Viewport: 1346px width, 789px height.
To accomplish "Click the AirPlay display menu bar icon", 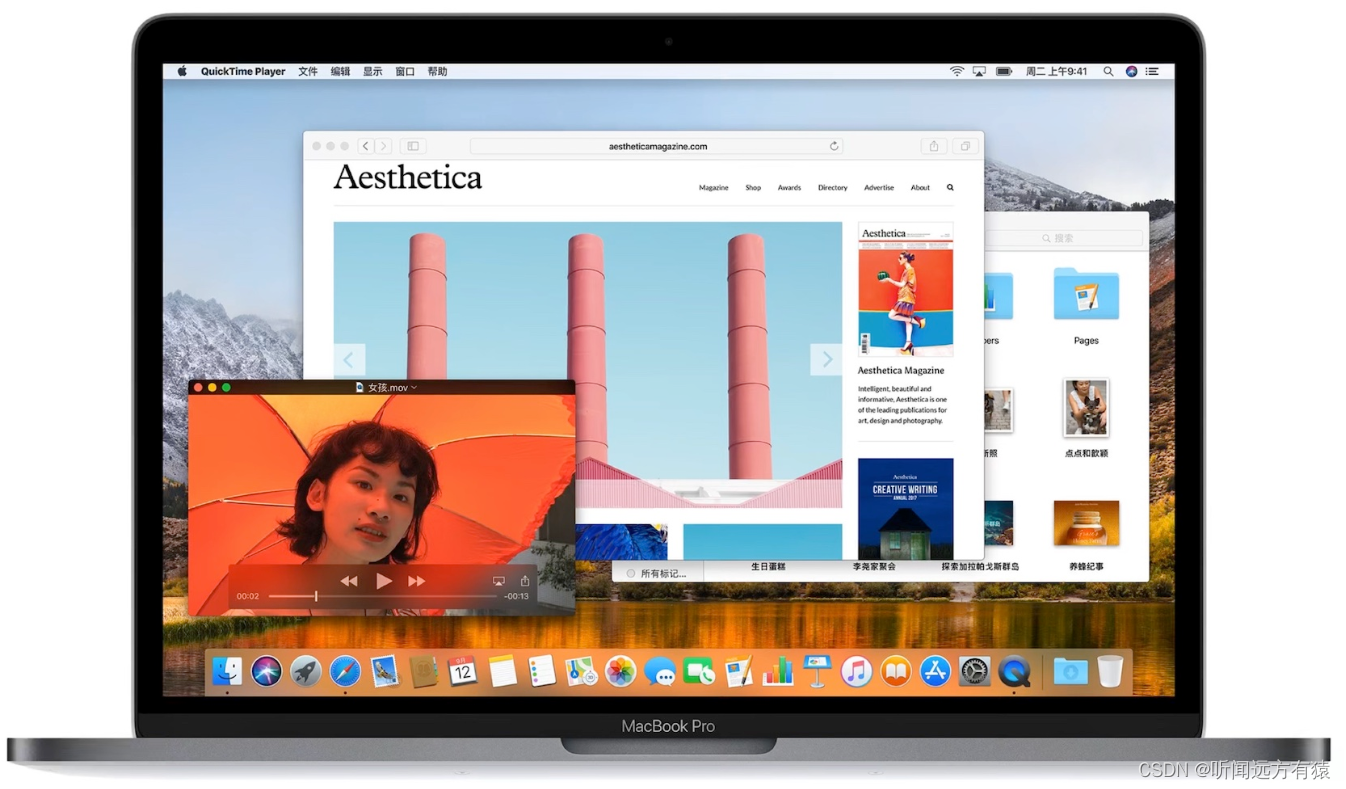I will 979,72.
